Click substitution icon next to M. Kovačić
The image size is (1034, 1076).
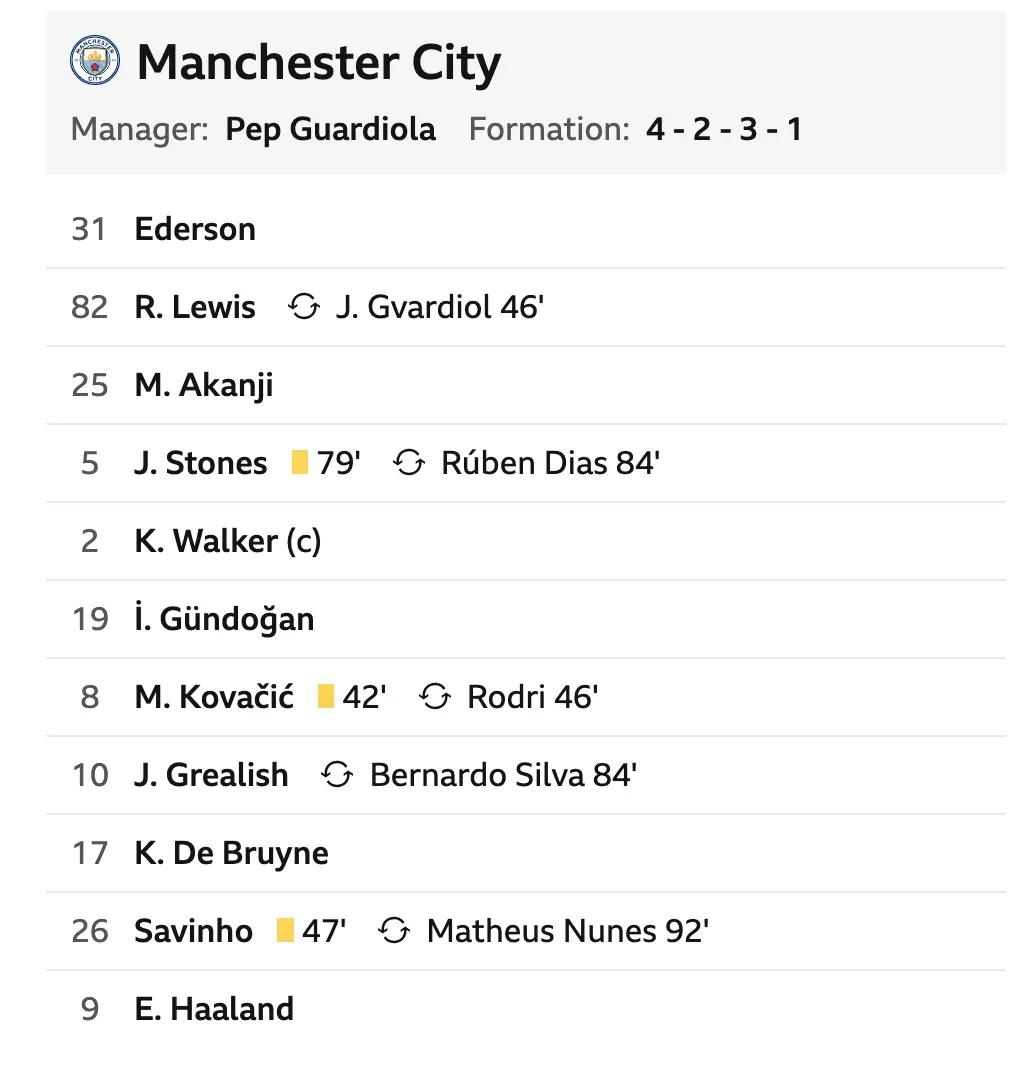click(x=435, y=697)
